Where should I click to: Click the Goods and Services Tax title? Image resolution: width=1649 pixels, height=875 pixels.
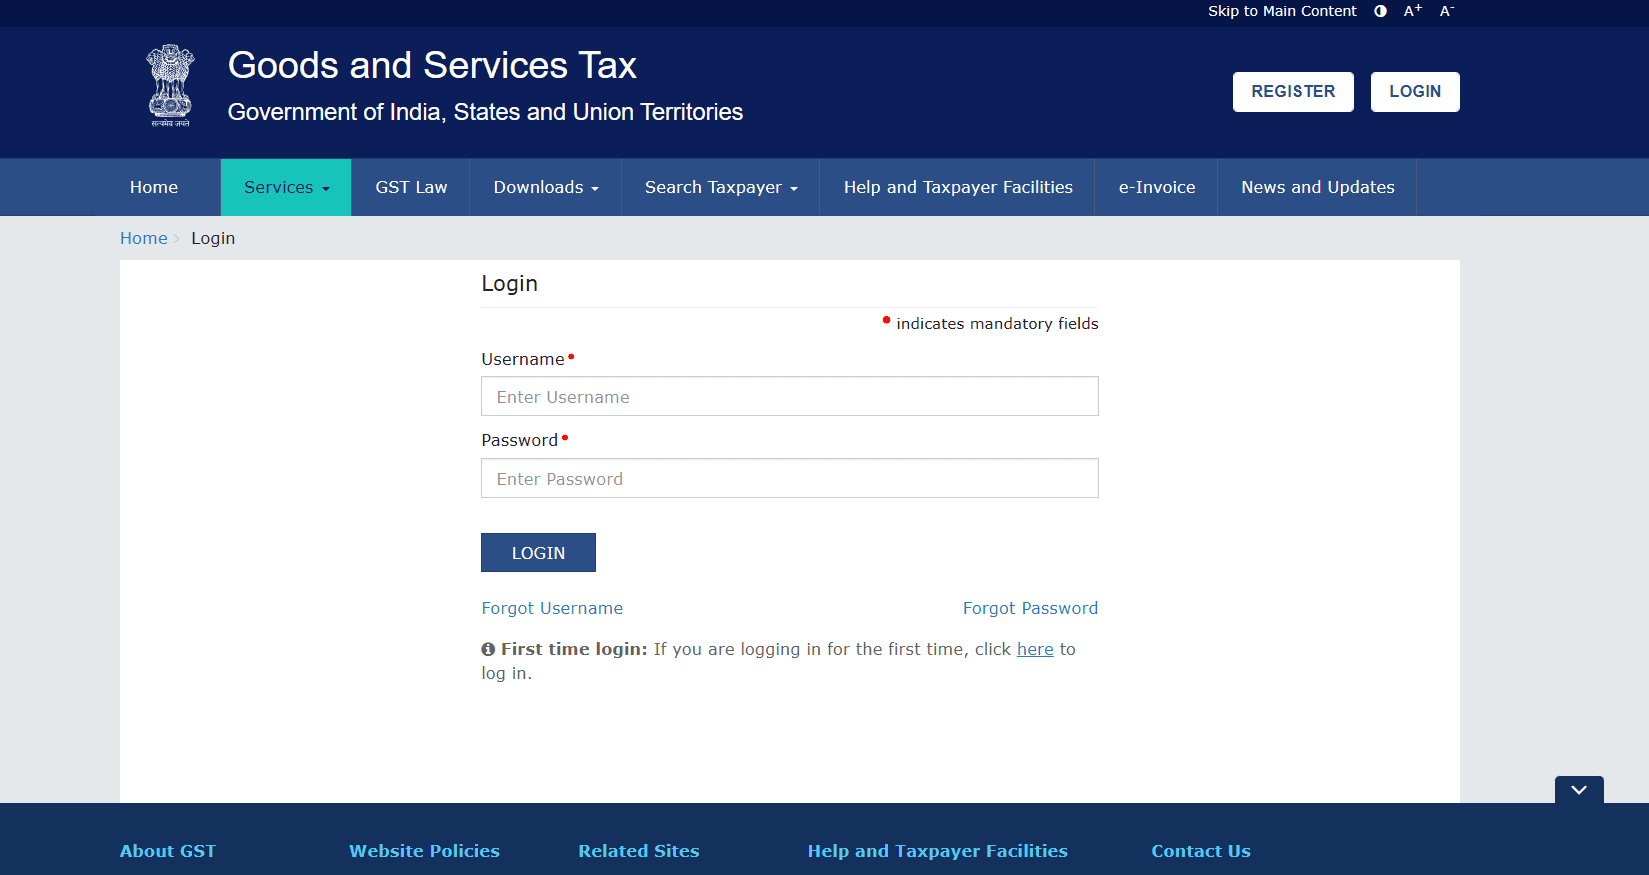click(432, 65)
